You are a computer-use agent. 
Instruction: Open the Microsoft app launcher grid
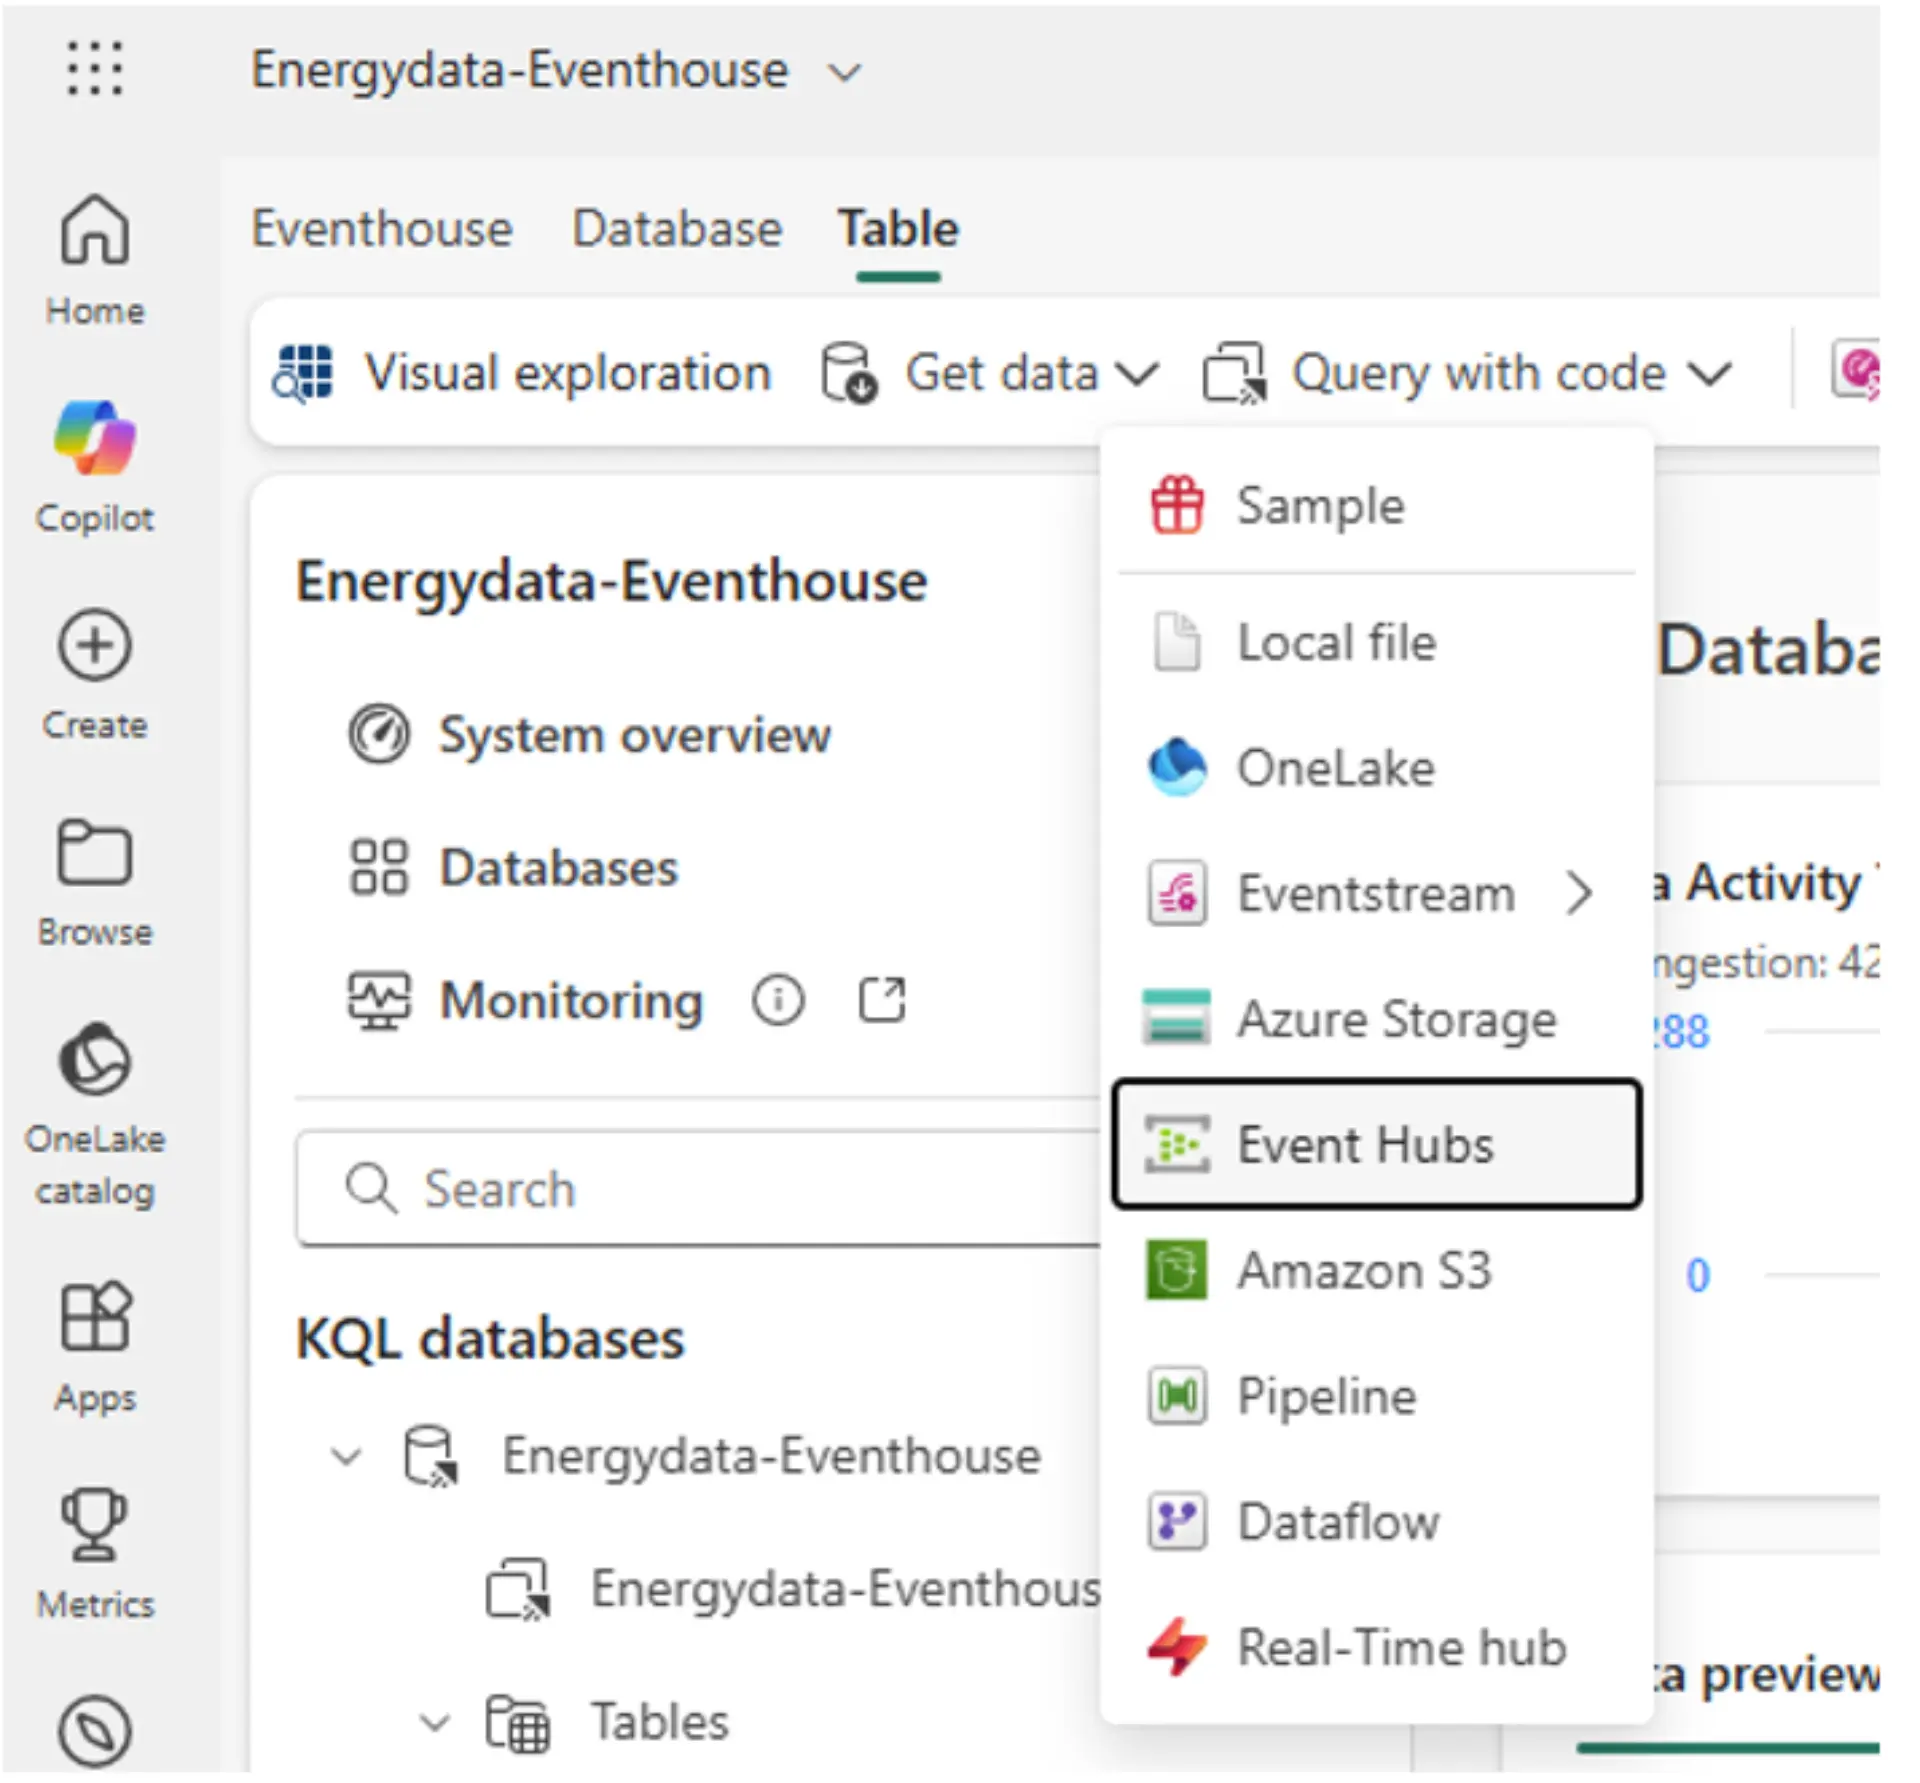[94, 69]
